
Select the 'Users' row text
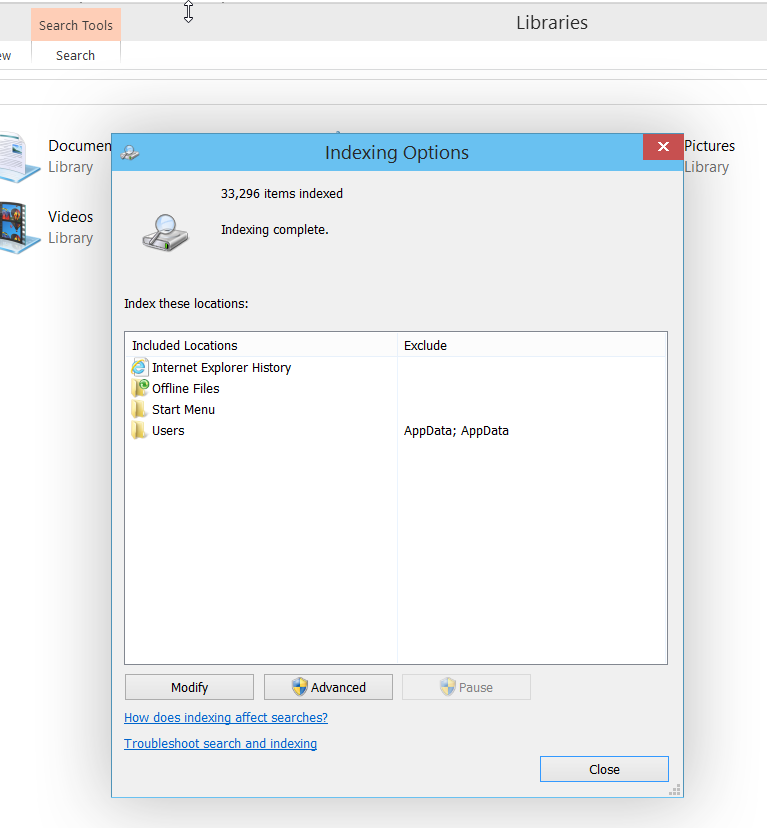tap(168, 431)
